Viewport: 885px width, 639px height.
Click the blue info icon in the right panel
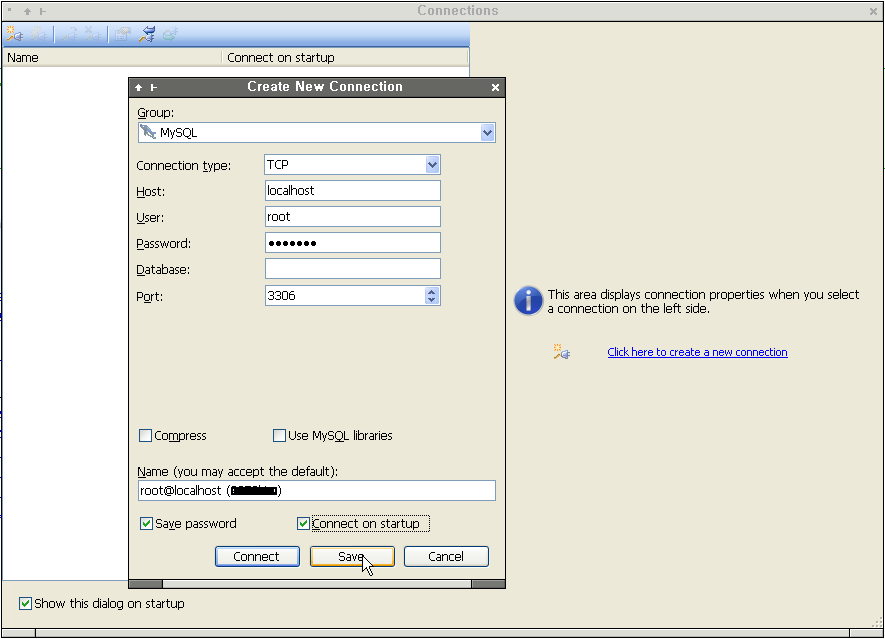[528, 300]
